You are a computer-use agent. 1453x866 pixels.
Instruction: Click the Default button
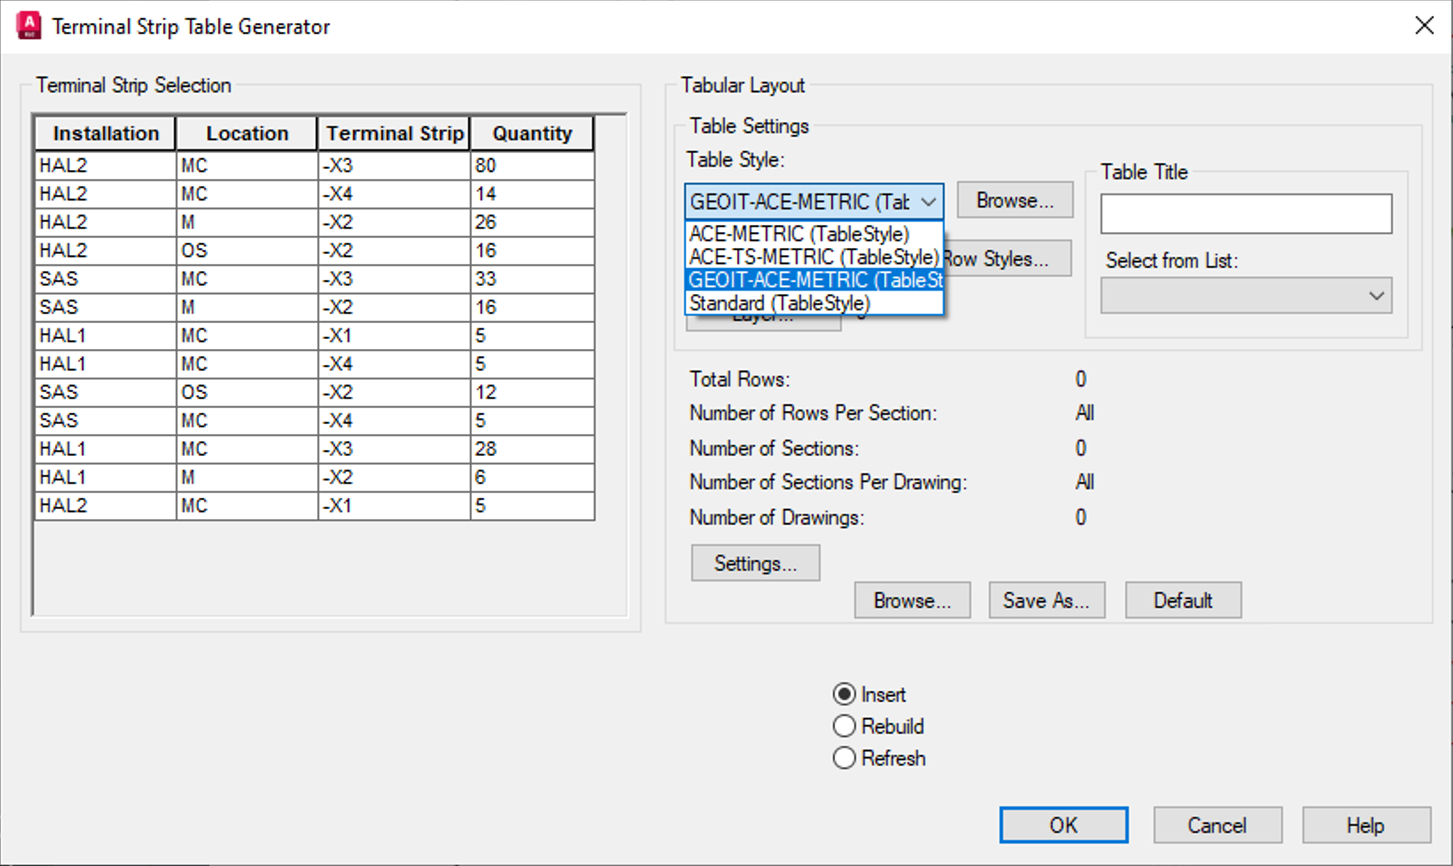click(x=1183, y=600)
